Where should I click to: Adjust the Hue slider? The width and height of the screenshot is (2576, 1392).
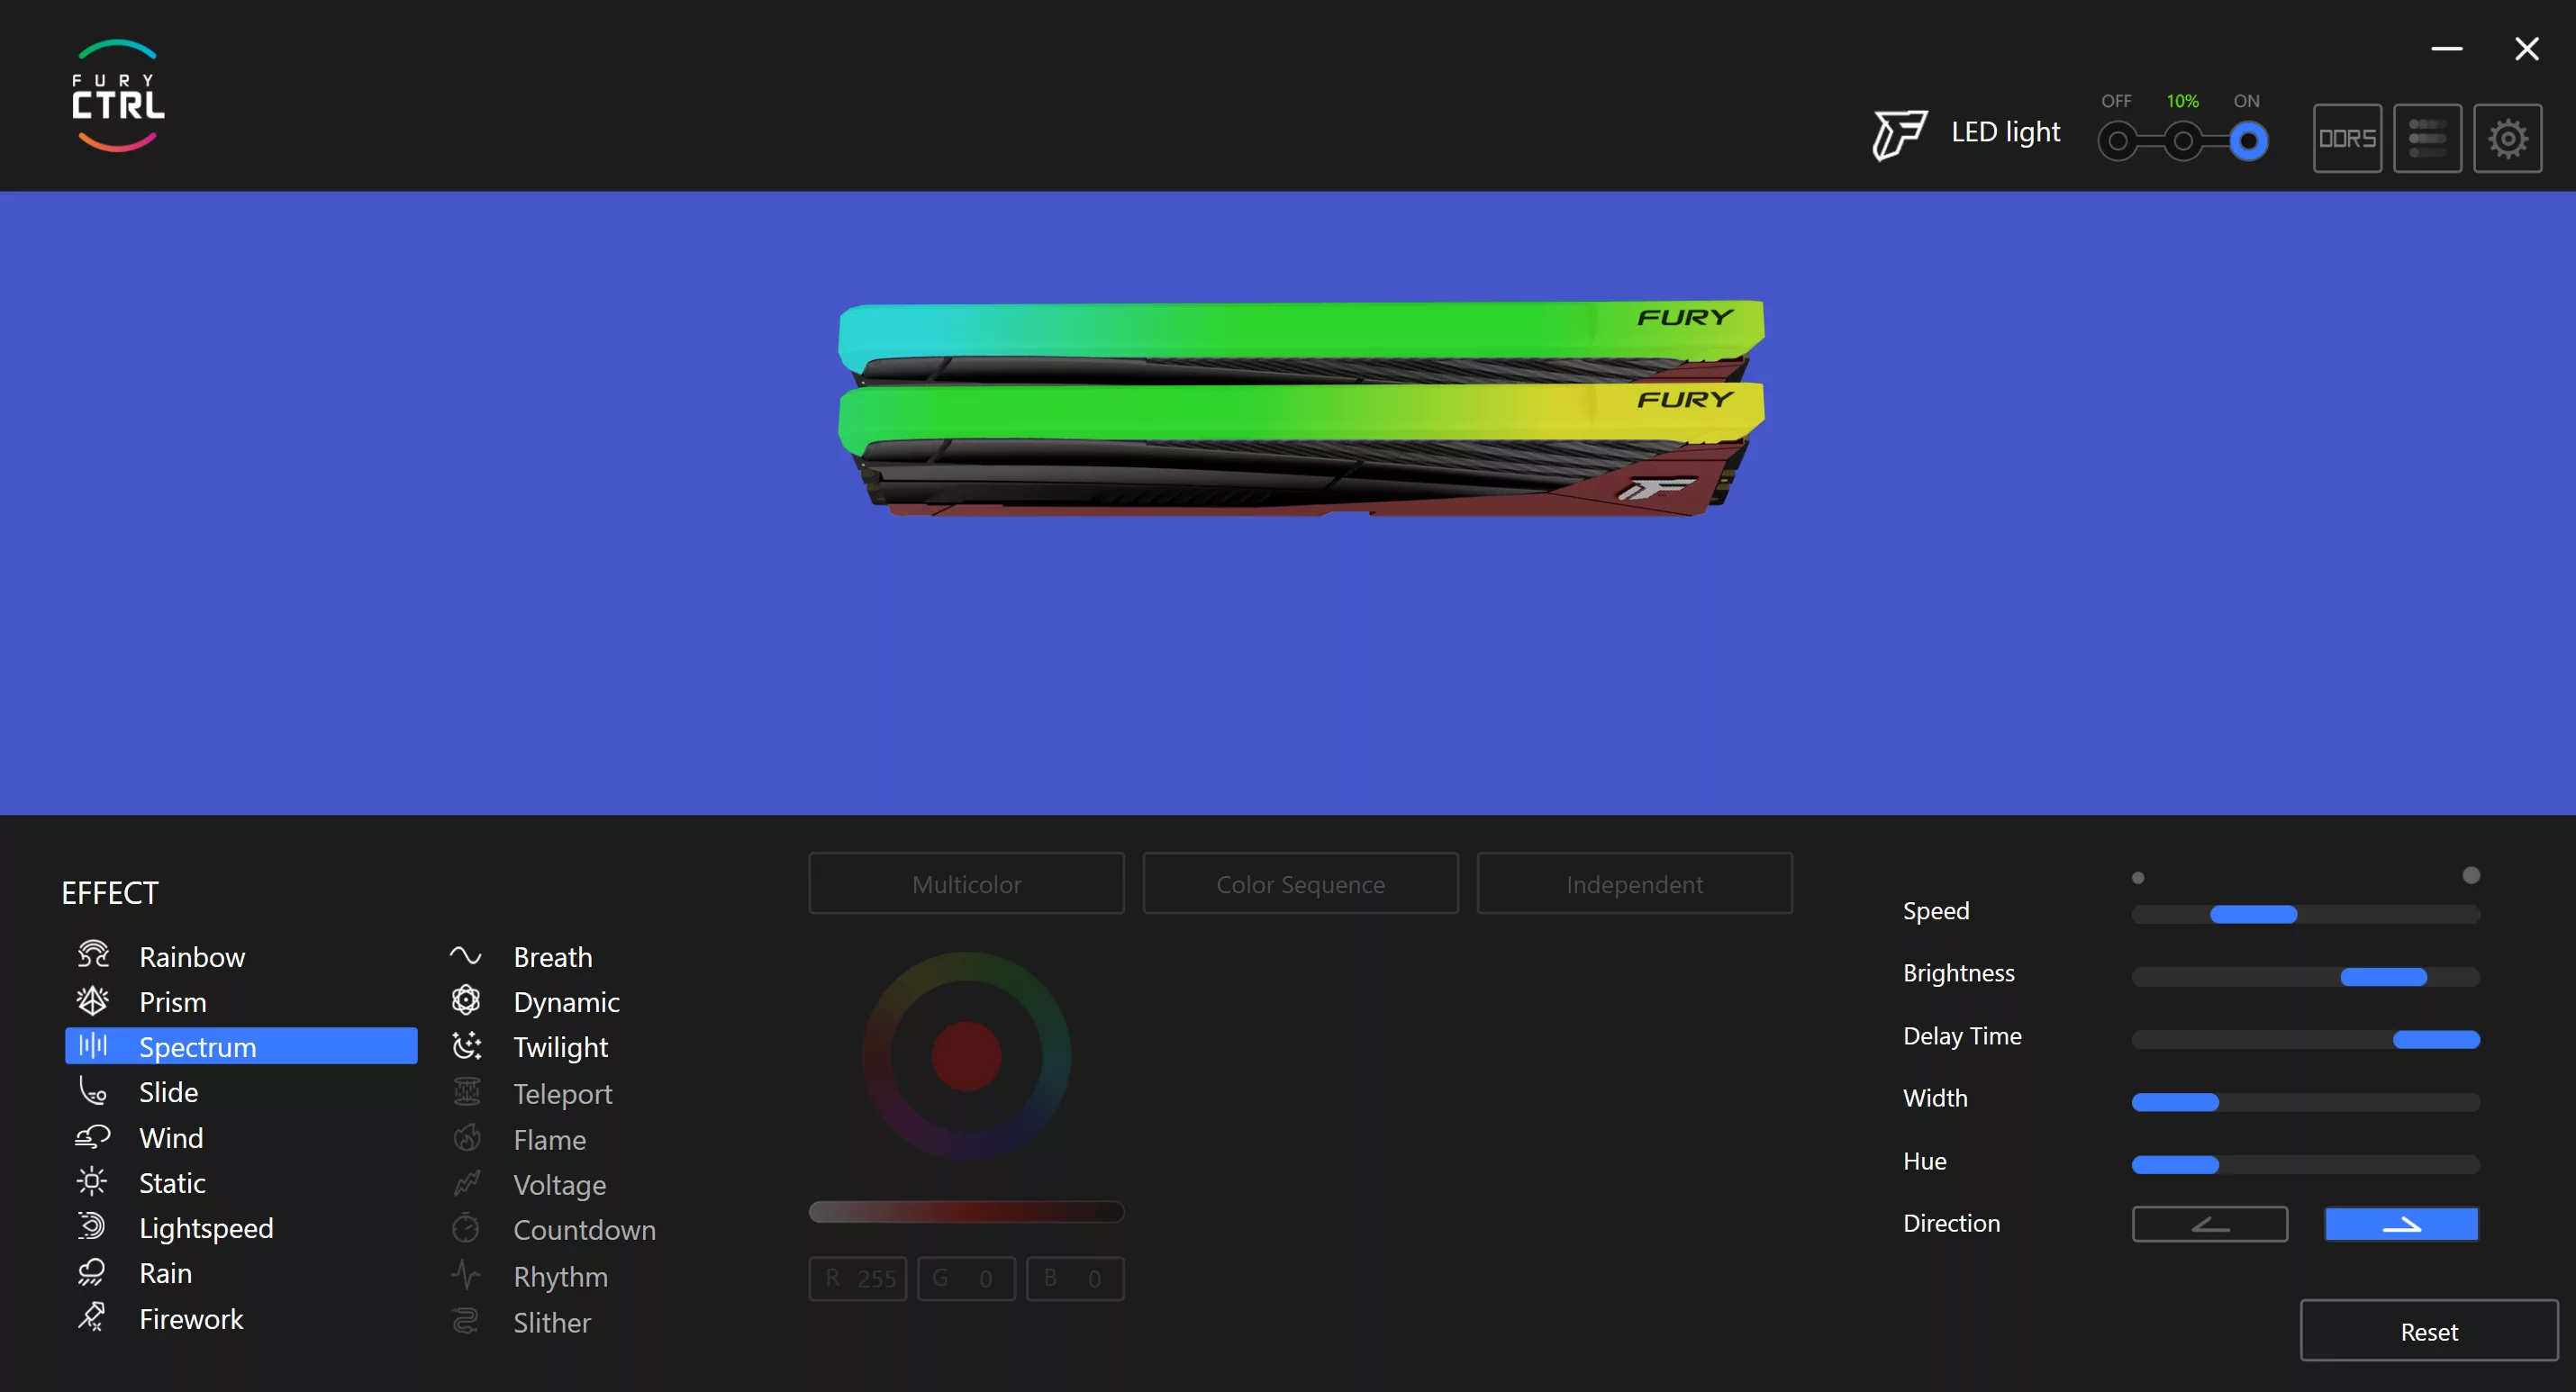(x=2305, y=1165)
